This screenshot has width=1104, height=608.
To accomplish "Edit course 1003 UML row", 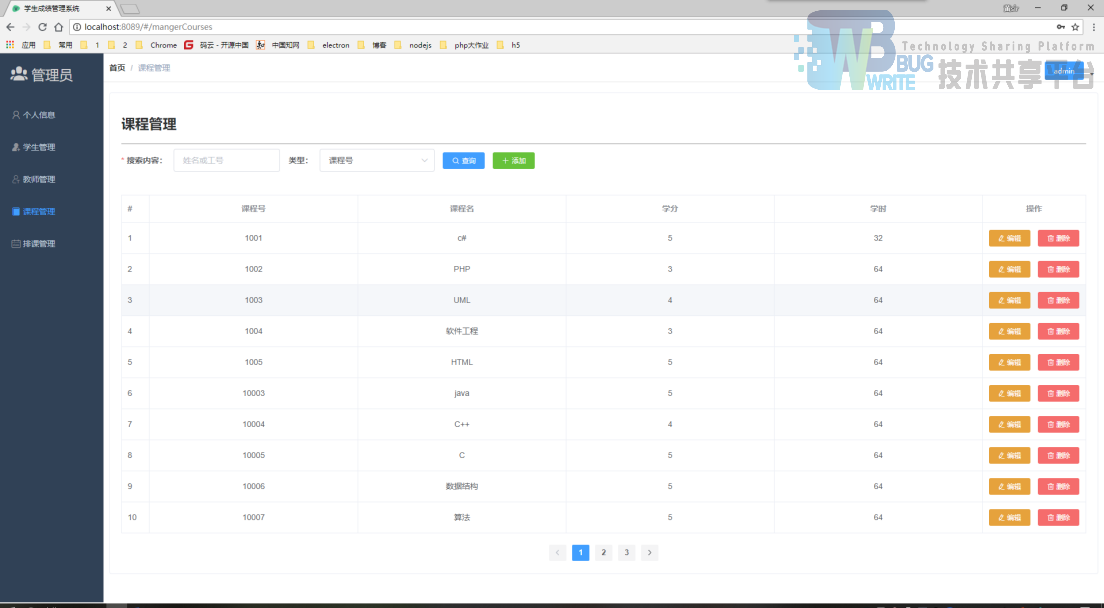I will [x=1010, y=300].
